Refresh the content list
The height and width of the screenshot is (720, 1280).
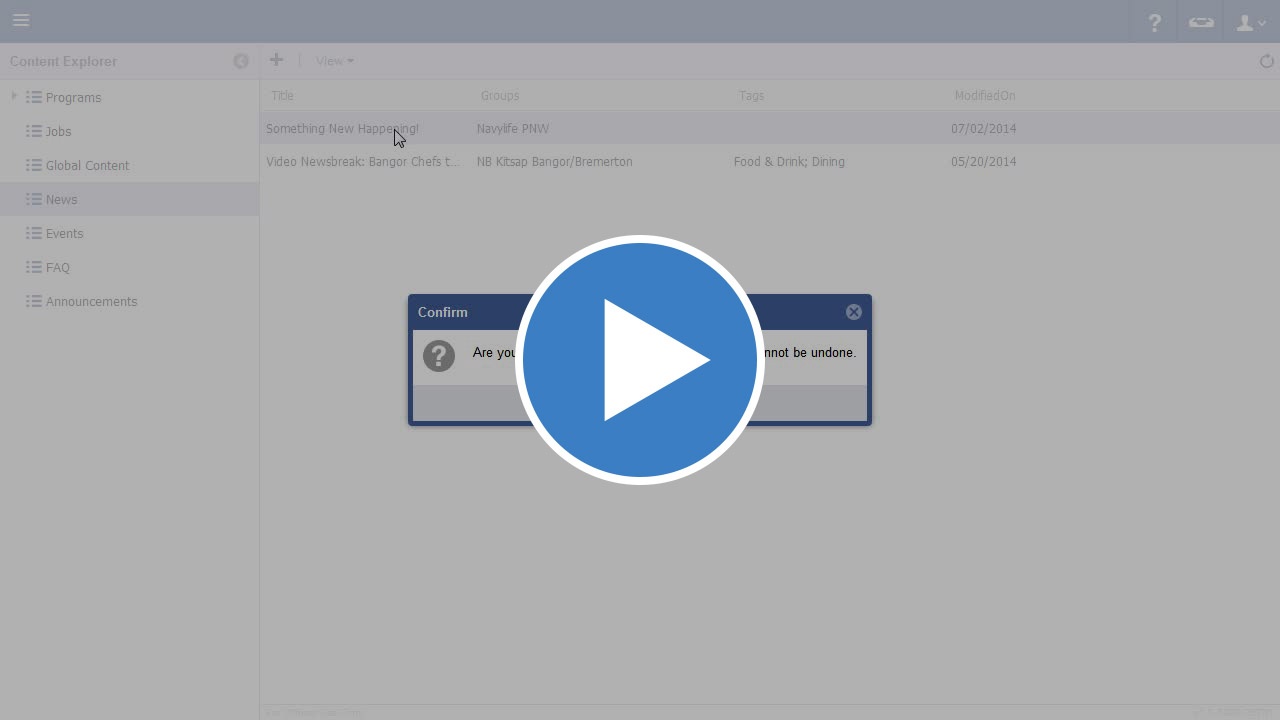tap(1266, 61)
